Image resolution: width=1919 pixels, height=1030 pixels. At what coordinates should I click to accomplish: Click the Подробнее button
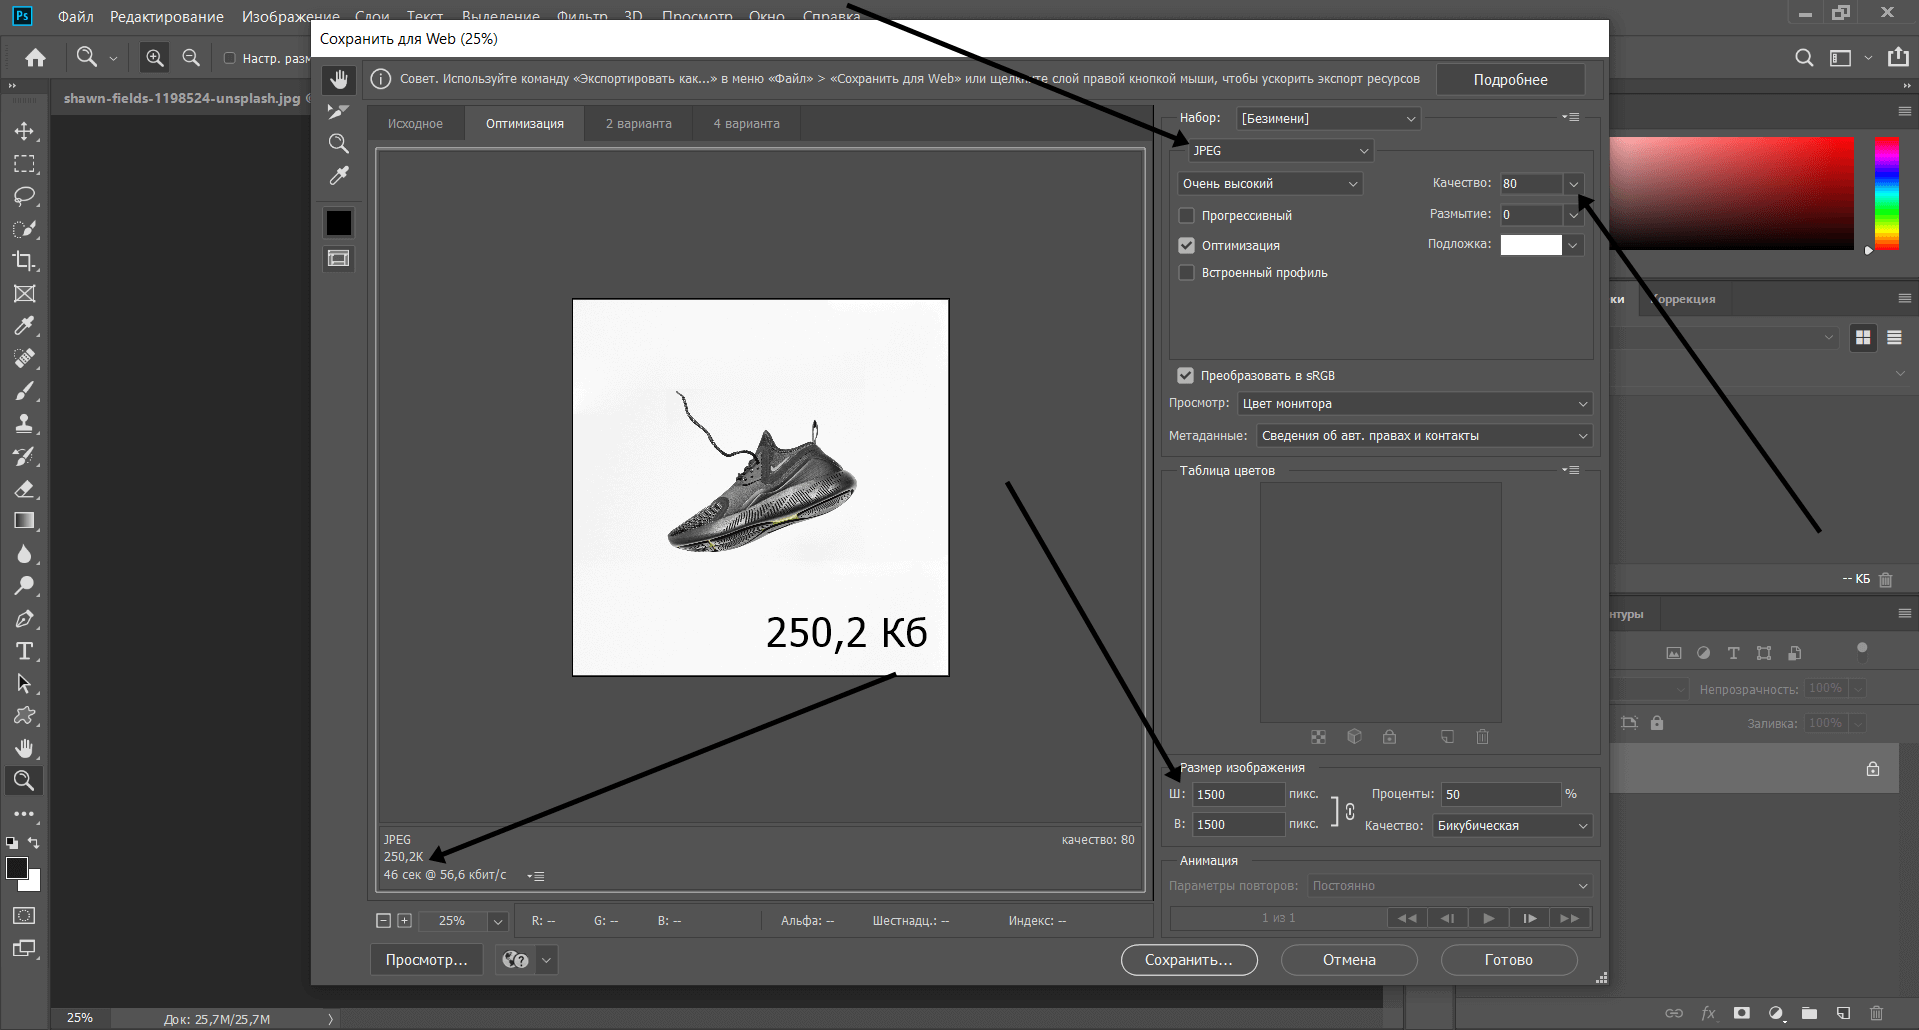[x=1510, y=80]
